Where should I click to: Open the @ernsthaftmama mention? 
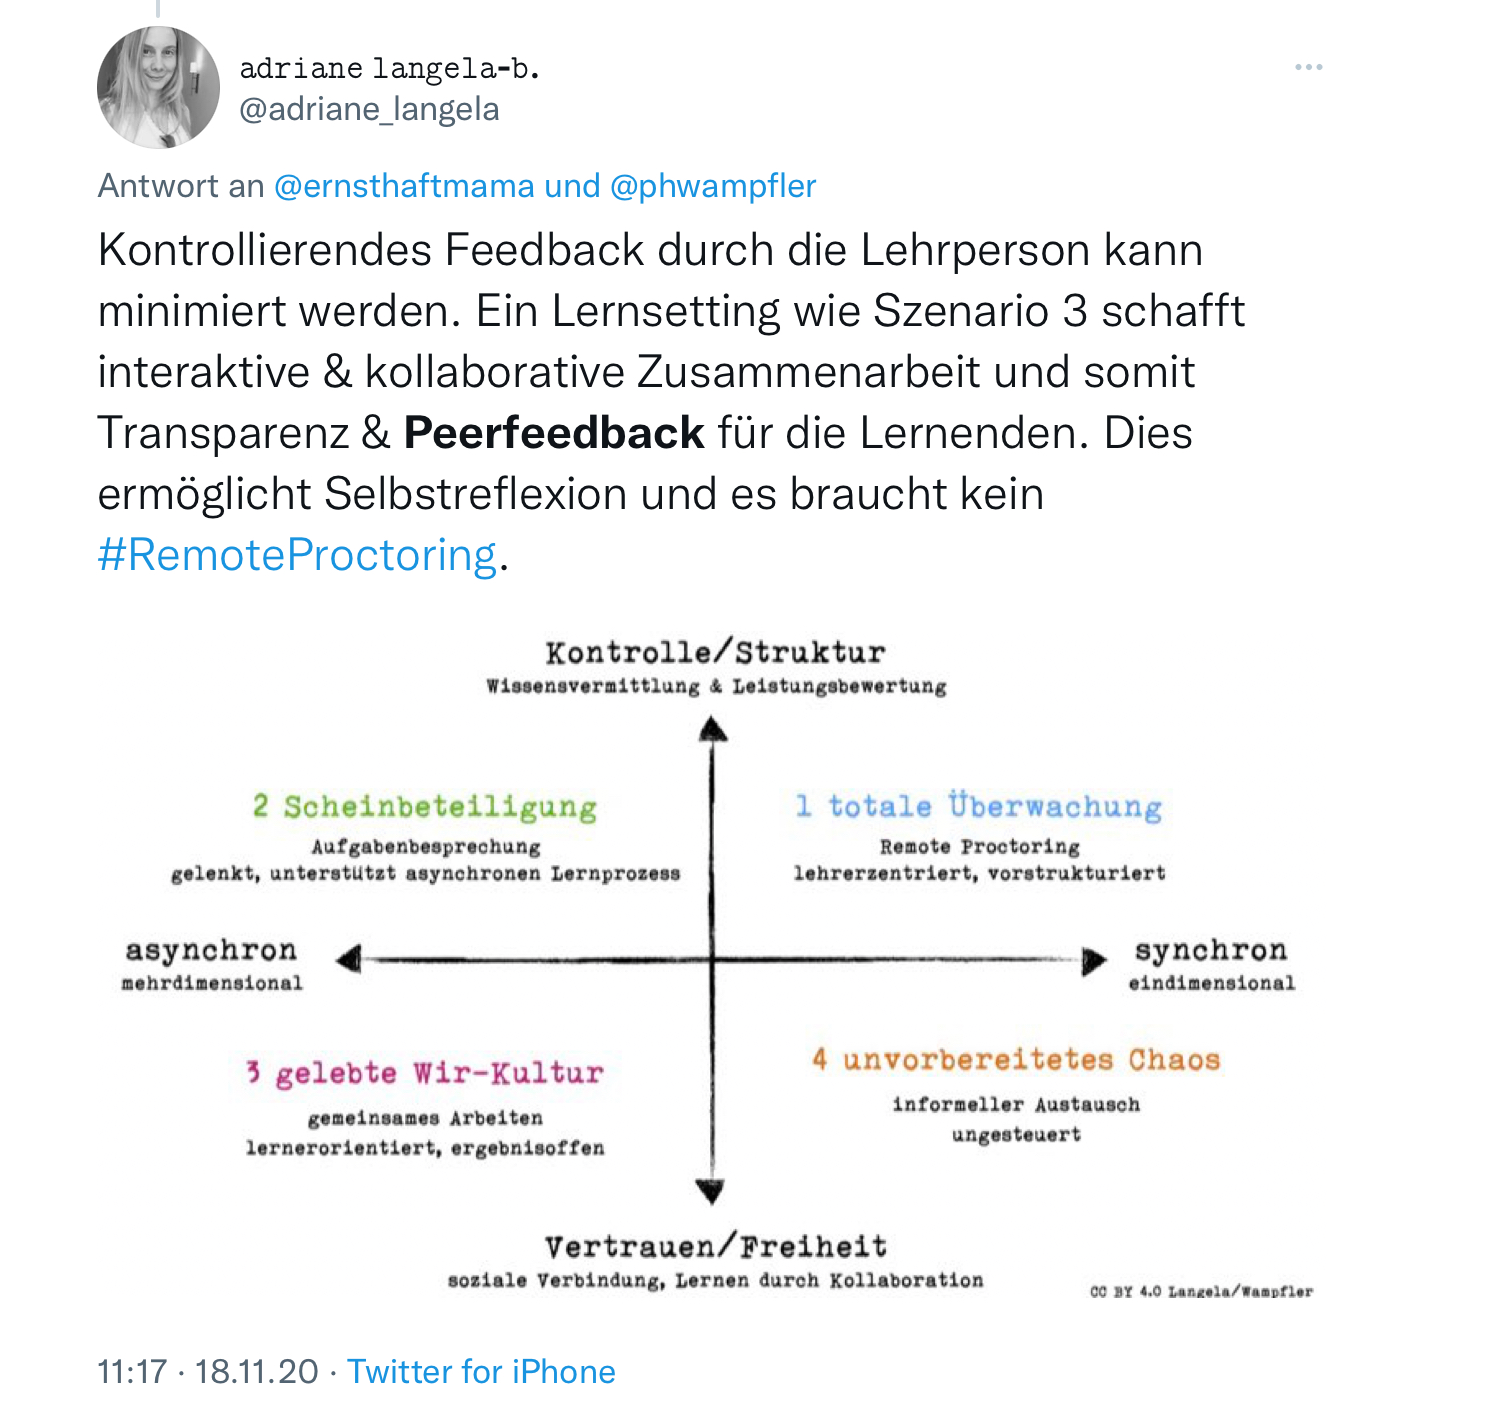(404, 186)
